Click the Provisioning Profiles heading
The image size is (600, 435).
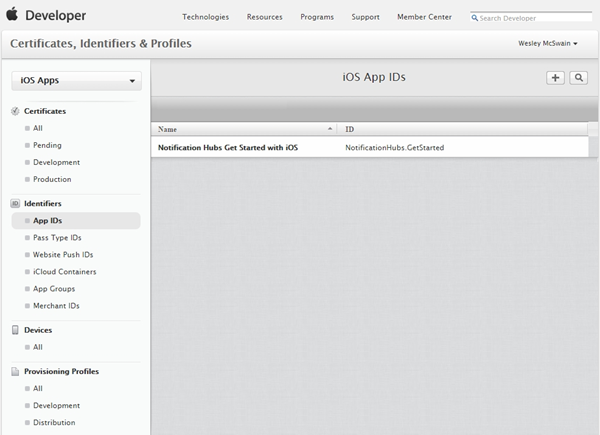click(x=61, y=371)
